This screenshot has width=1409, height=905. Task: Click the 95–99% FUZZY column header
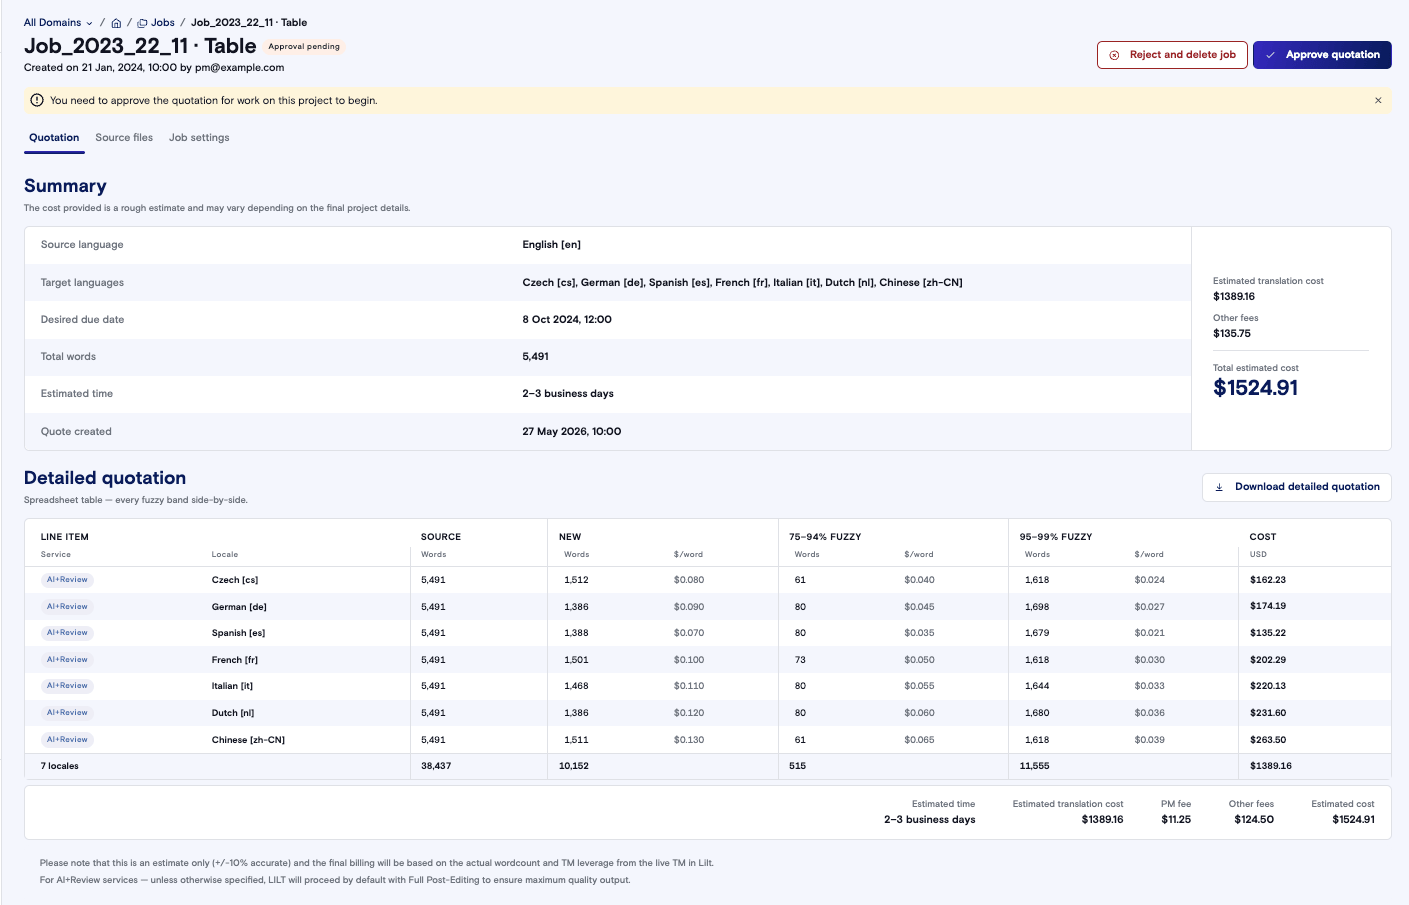(x=1056, y=537)
